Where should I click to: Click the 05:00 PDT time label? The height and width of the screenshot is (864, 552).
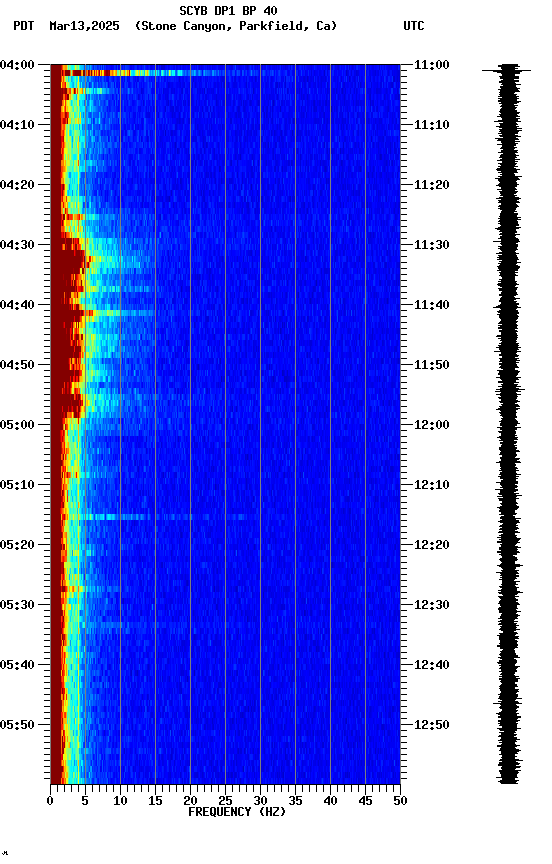tap(17, 425)
